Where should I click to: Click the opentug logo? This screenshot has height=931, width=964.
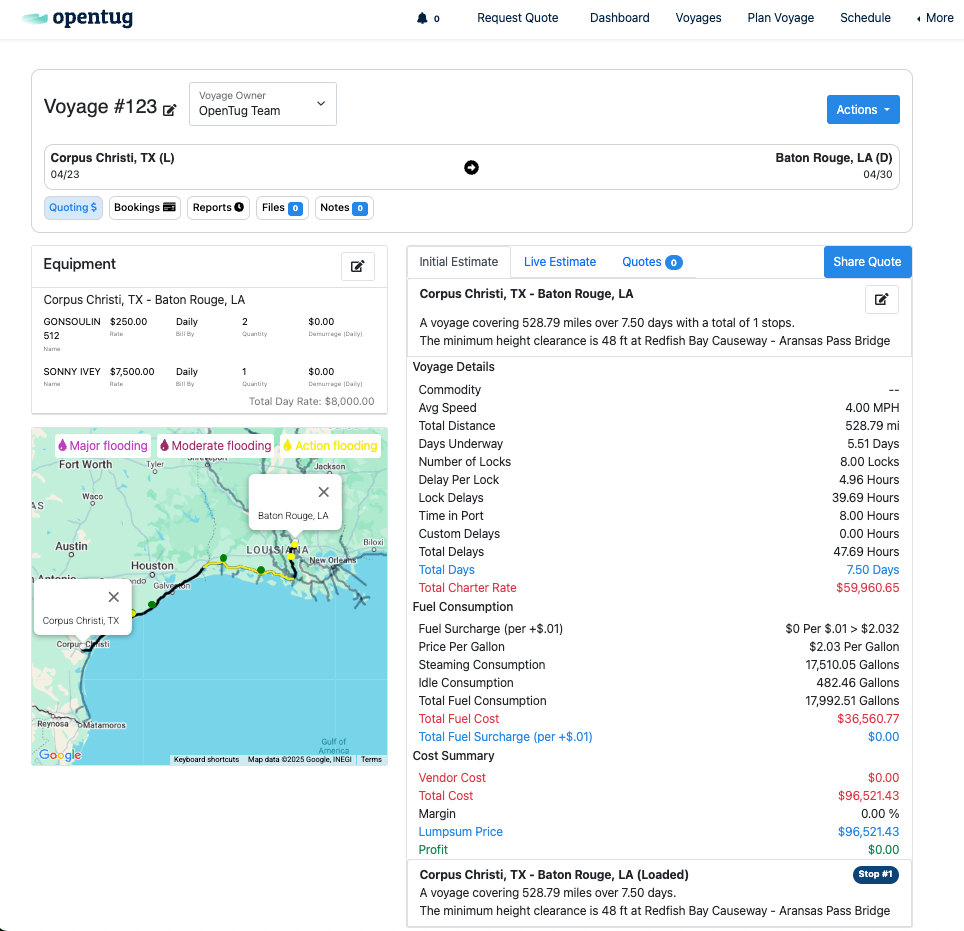tap(77, 18)
